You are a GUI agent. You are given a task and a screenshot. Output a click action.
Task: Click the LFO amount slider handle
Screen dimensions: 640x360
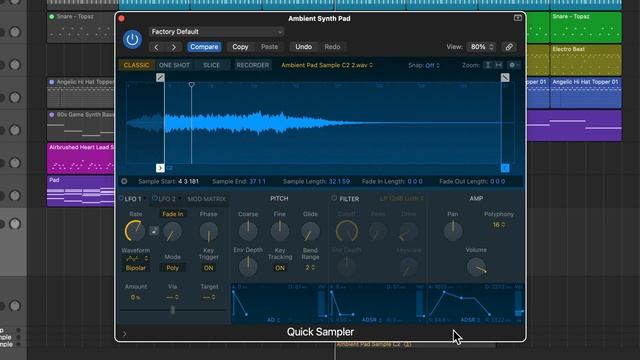tap(173, 310)
